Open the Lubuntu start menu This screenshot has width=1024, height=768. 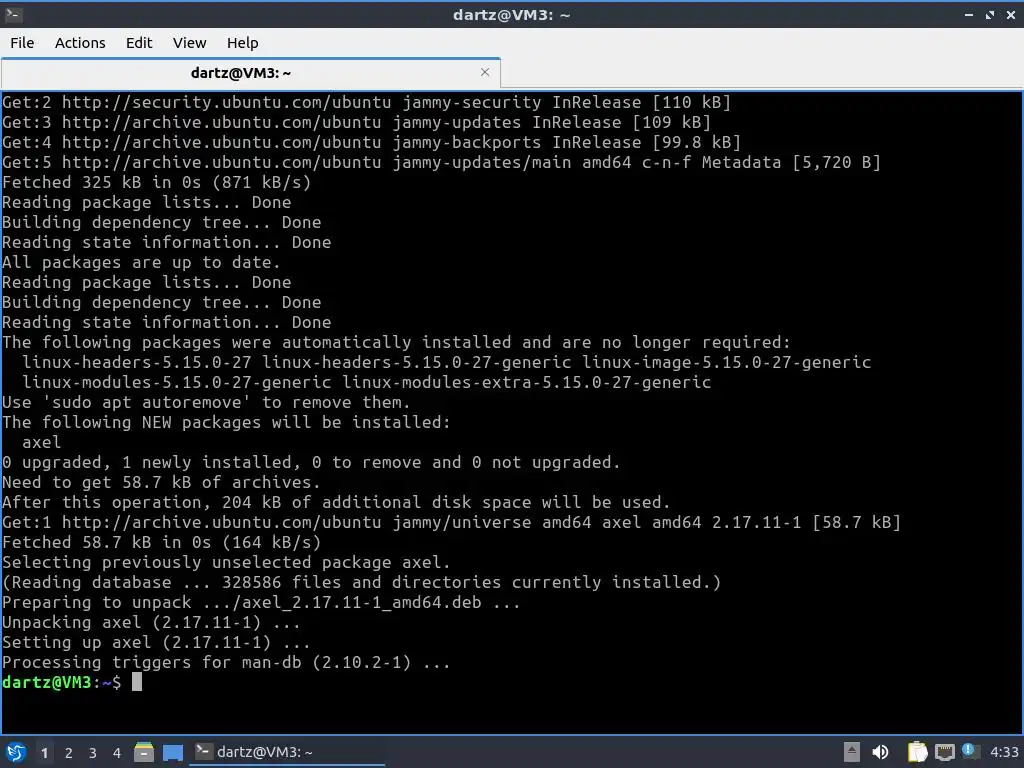16,752
